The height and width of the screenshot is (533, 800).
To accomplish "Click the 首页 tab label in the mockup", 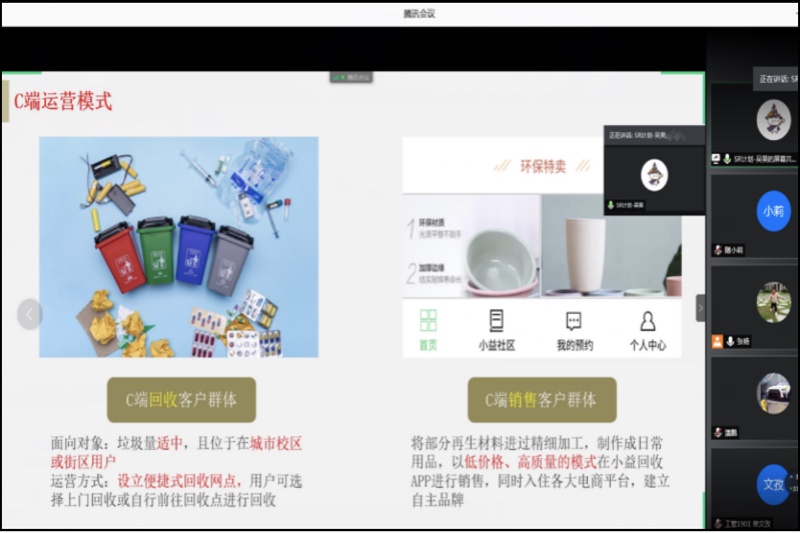I will pos(428,346).
